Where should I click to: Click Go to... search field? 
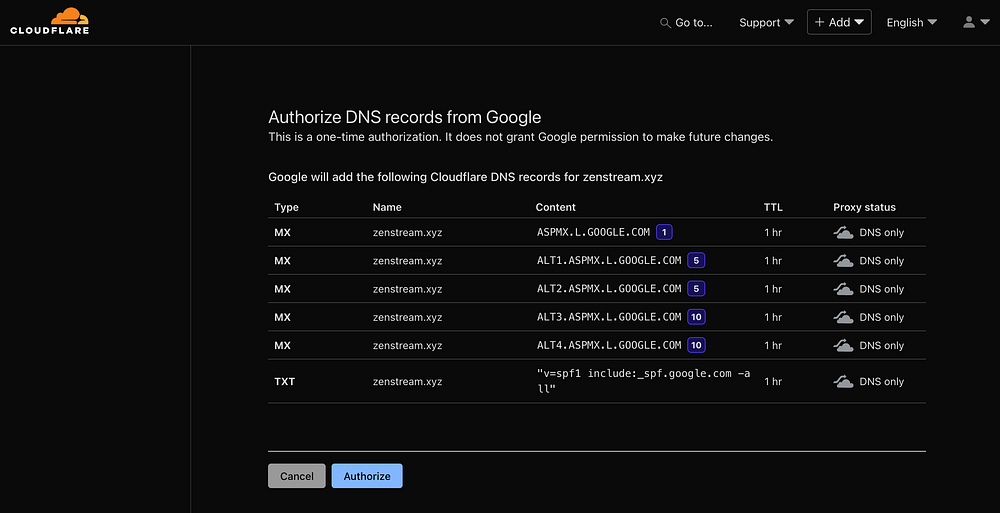pos(694,23)
